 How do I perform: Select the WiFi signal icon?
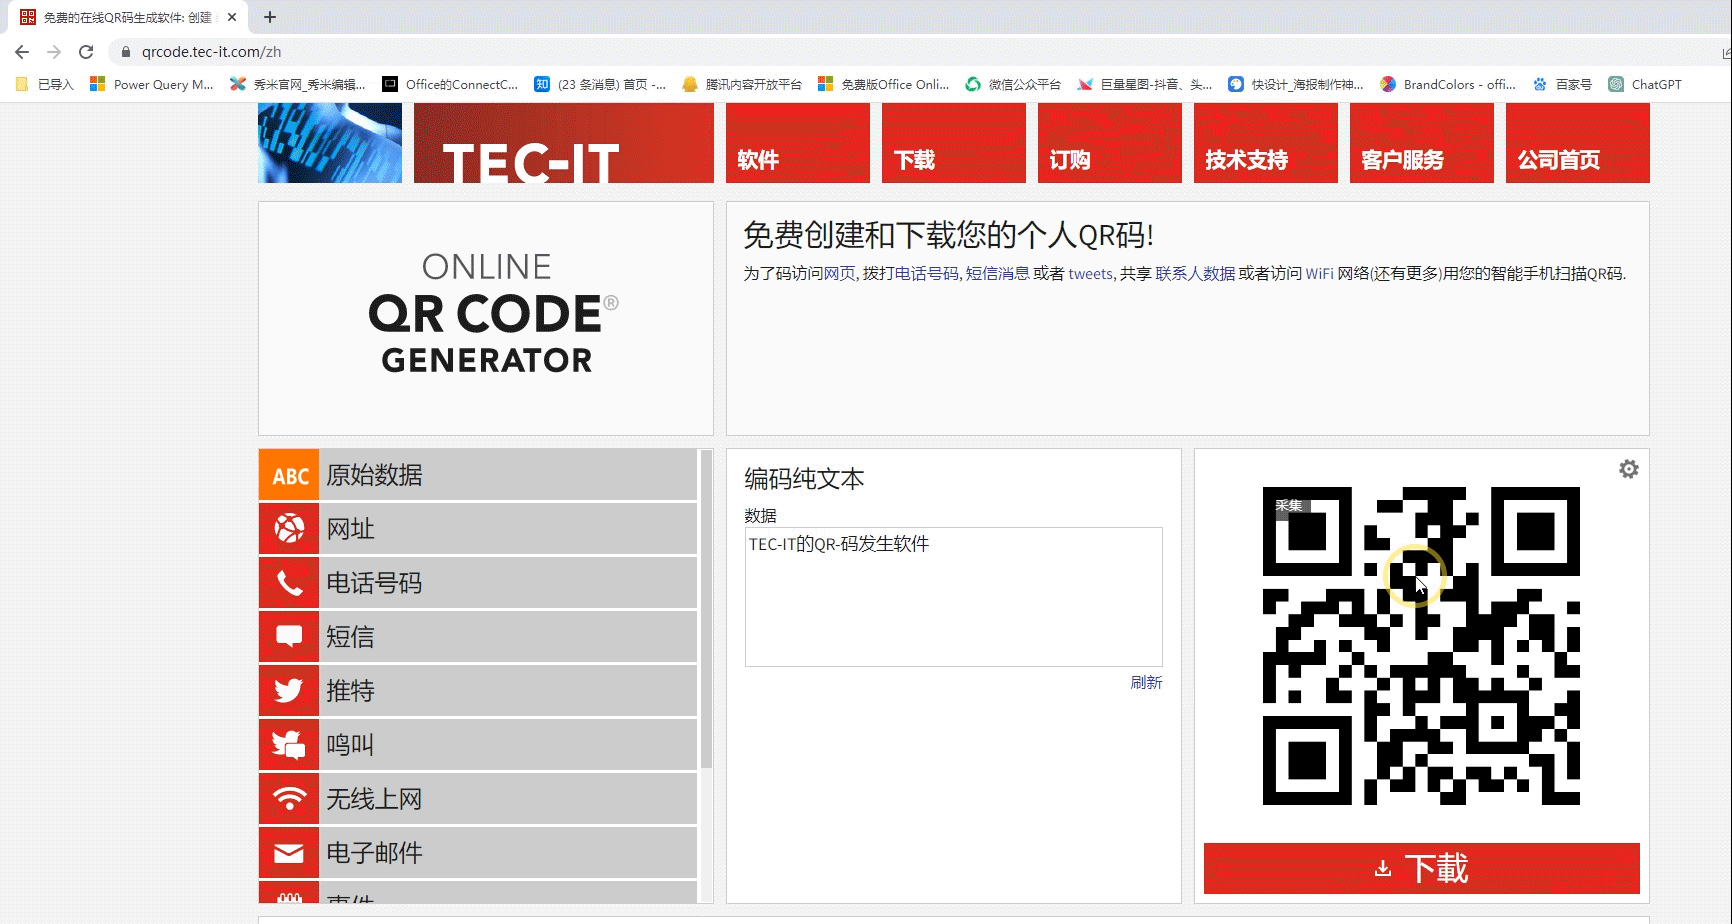coord(289,799)
